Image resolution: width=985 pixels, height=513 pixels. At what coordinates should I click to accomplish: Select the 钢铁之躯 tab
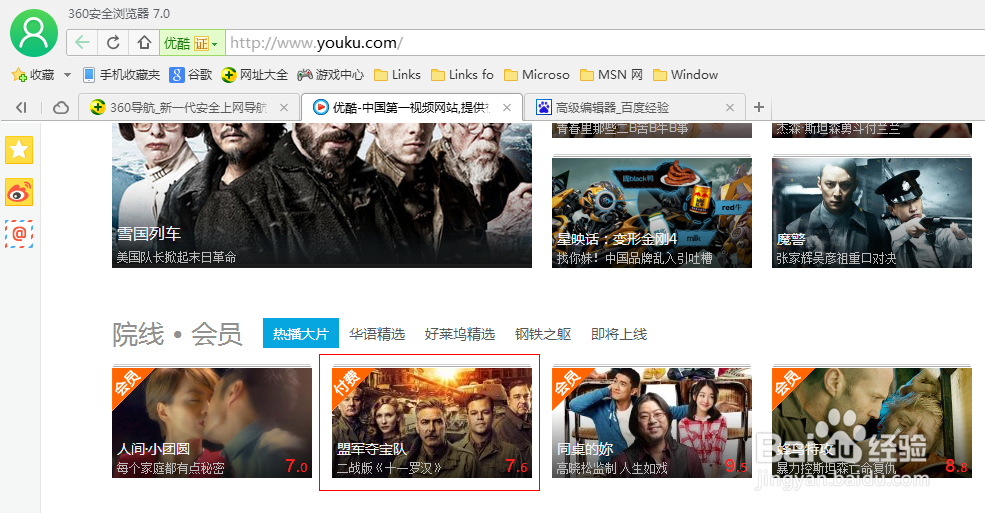coord(543,334)
